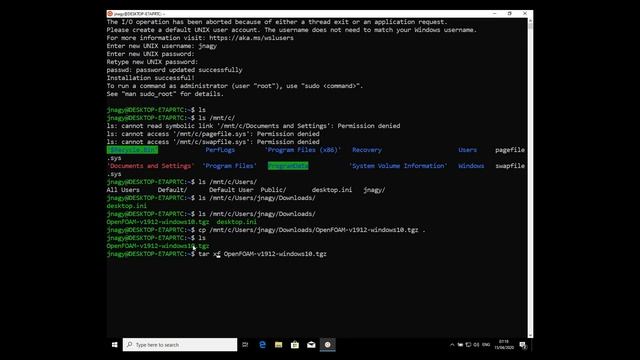Viewport: 640px width, 360px height.
Task: Launch Microsoft Edge from the taskbar
Action: 262,345
